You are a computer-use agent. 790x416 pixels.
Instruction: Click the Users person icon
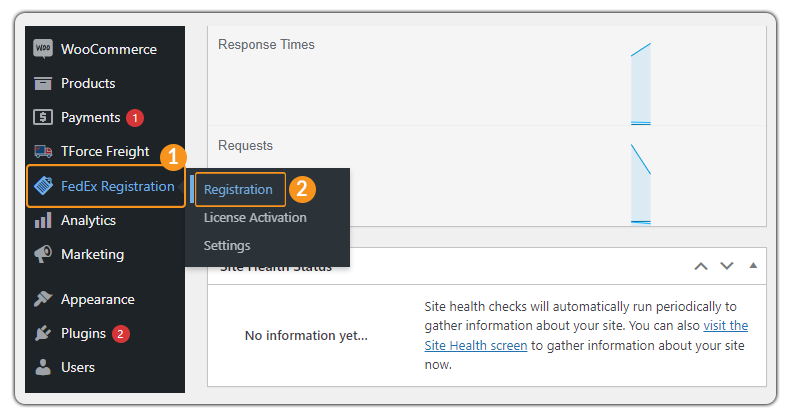click(43, 367)
